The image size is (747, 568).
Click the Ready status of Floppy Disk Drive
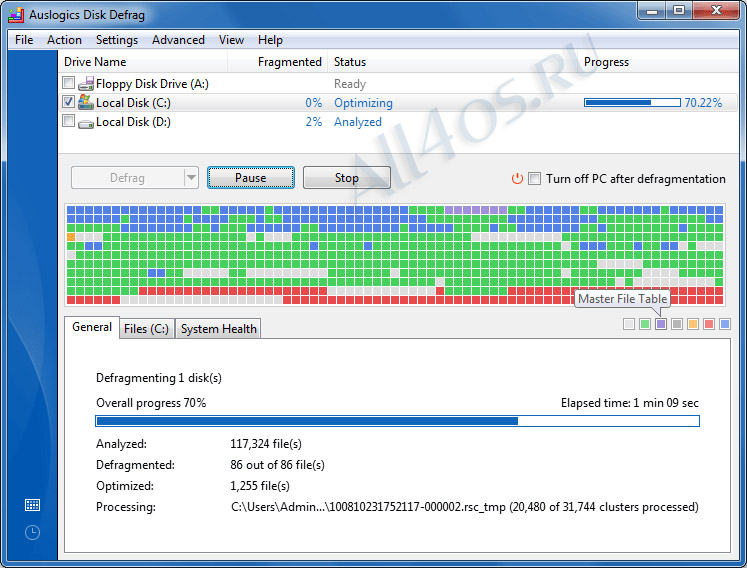click(x=350, y=84)
